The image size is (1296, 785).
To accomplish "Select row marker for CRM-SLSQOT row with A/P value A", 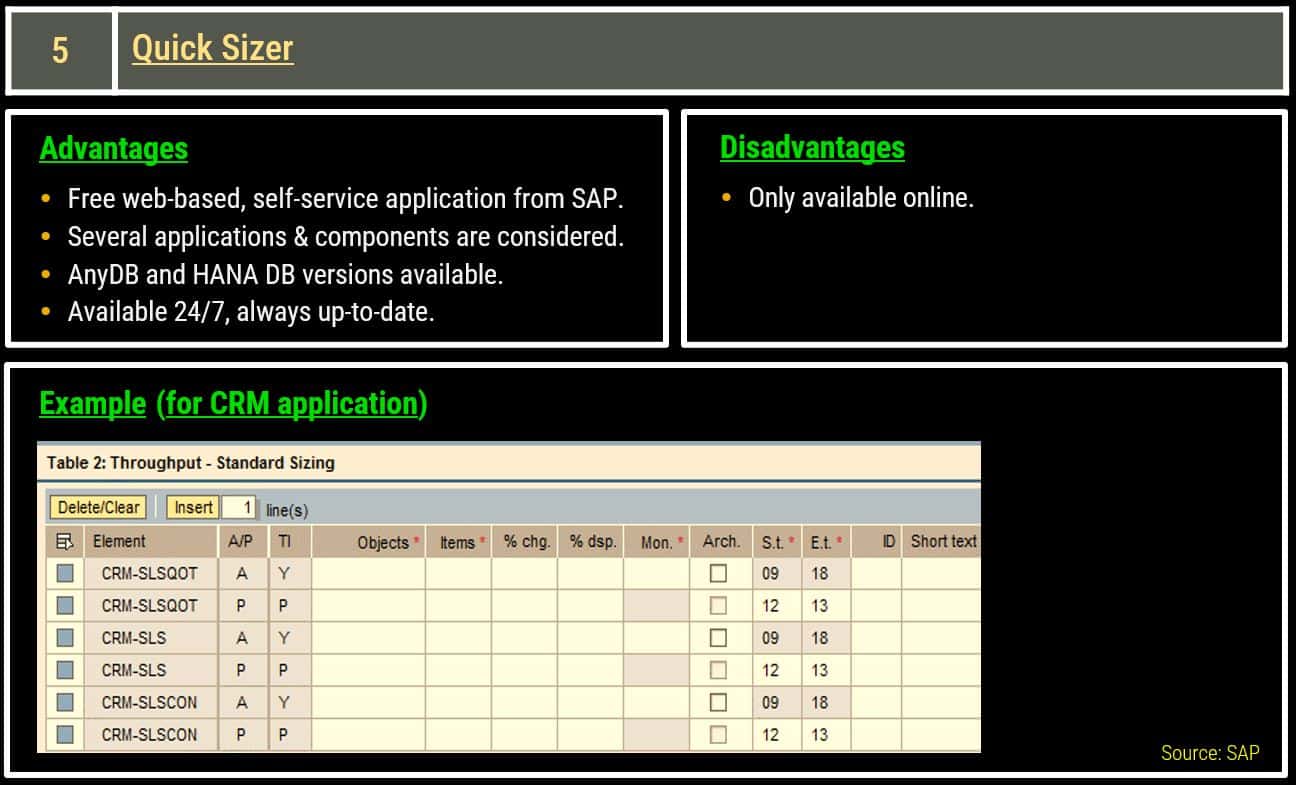I will (65, 574).
